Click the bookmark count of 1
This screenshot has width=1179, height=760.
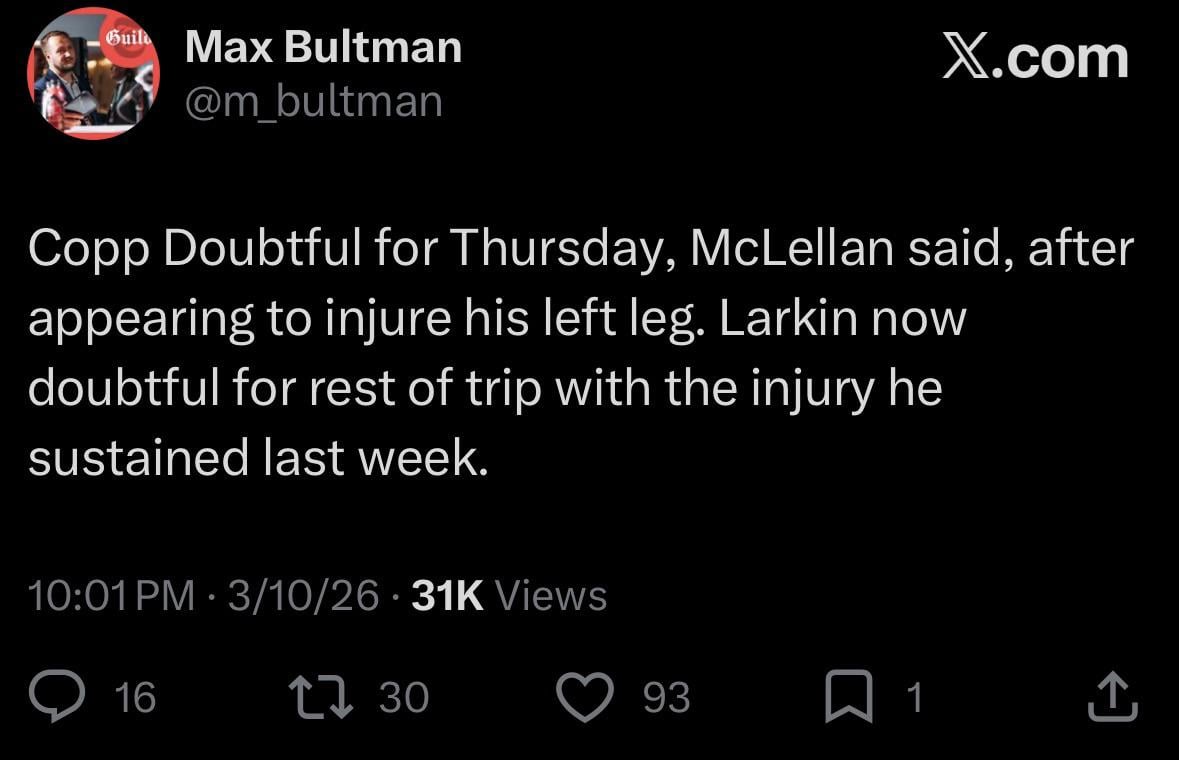[x=913, y=697]
